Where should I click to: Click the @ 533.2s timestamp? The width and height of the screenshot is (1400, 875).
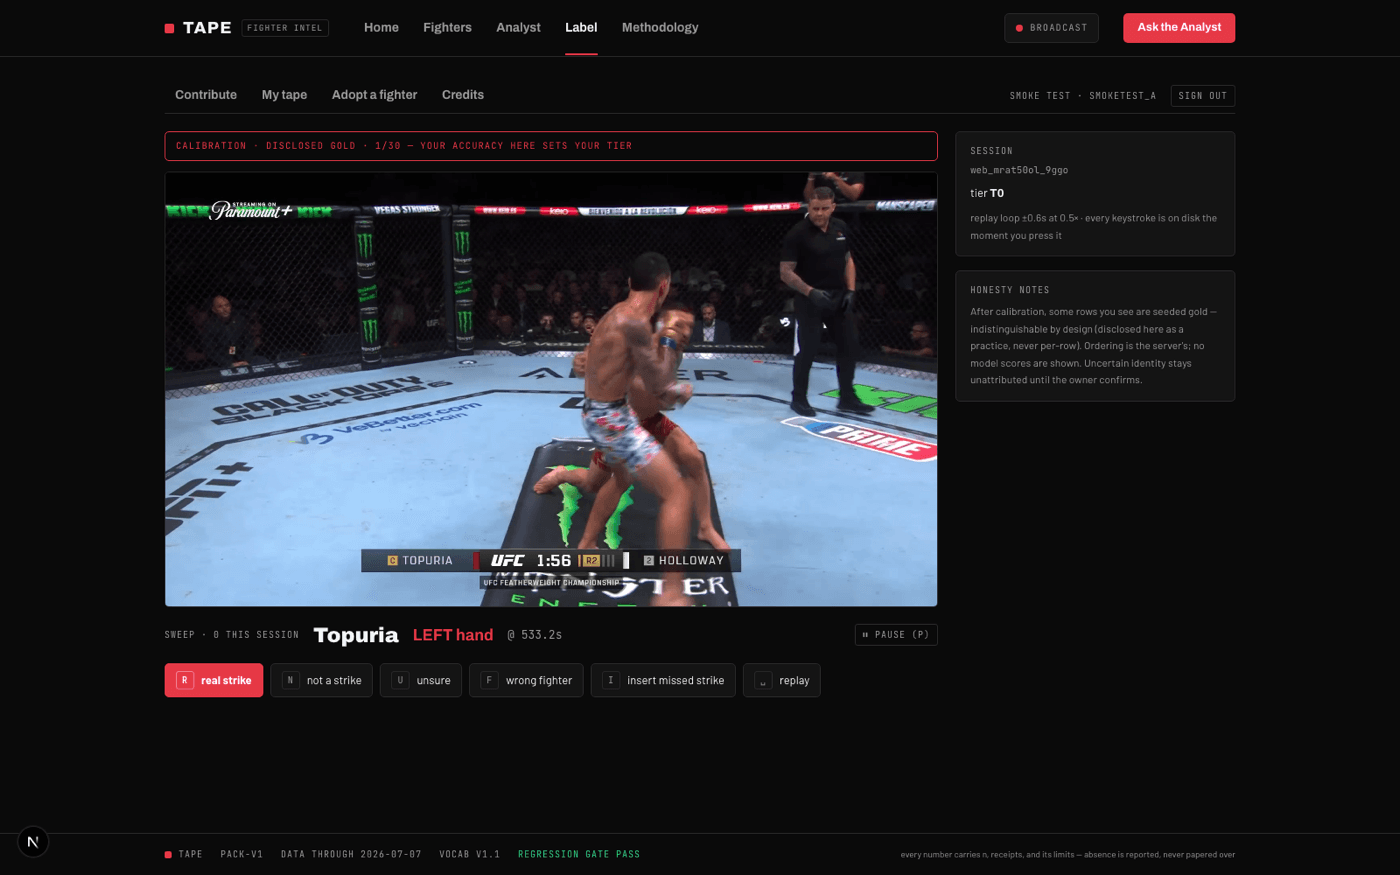click(534, 635)
